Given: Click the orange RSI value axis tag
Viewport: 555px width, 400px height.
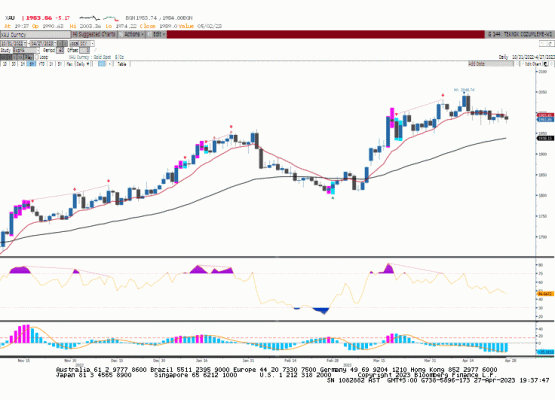Looking at the screenshot, I should click(x=545, y=294).
